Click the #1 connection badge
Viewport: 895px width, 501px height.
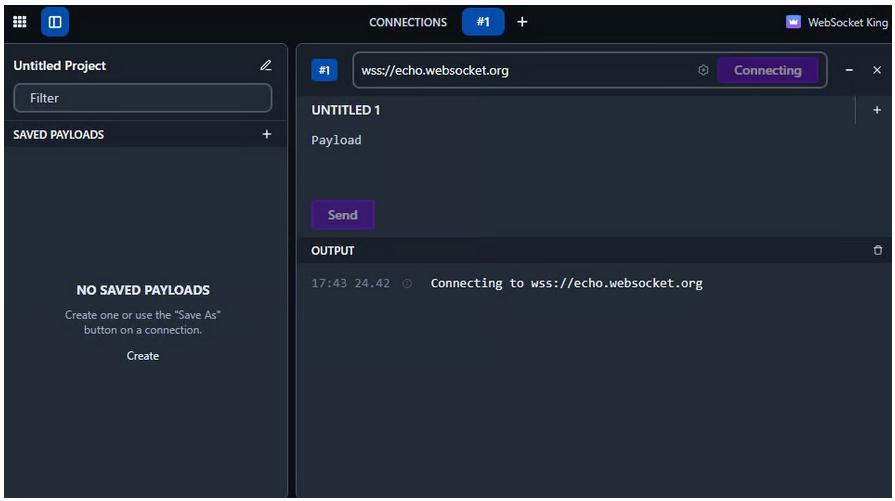pos(324,71)
